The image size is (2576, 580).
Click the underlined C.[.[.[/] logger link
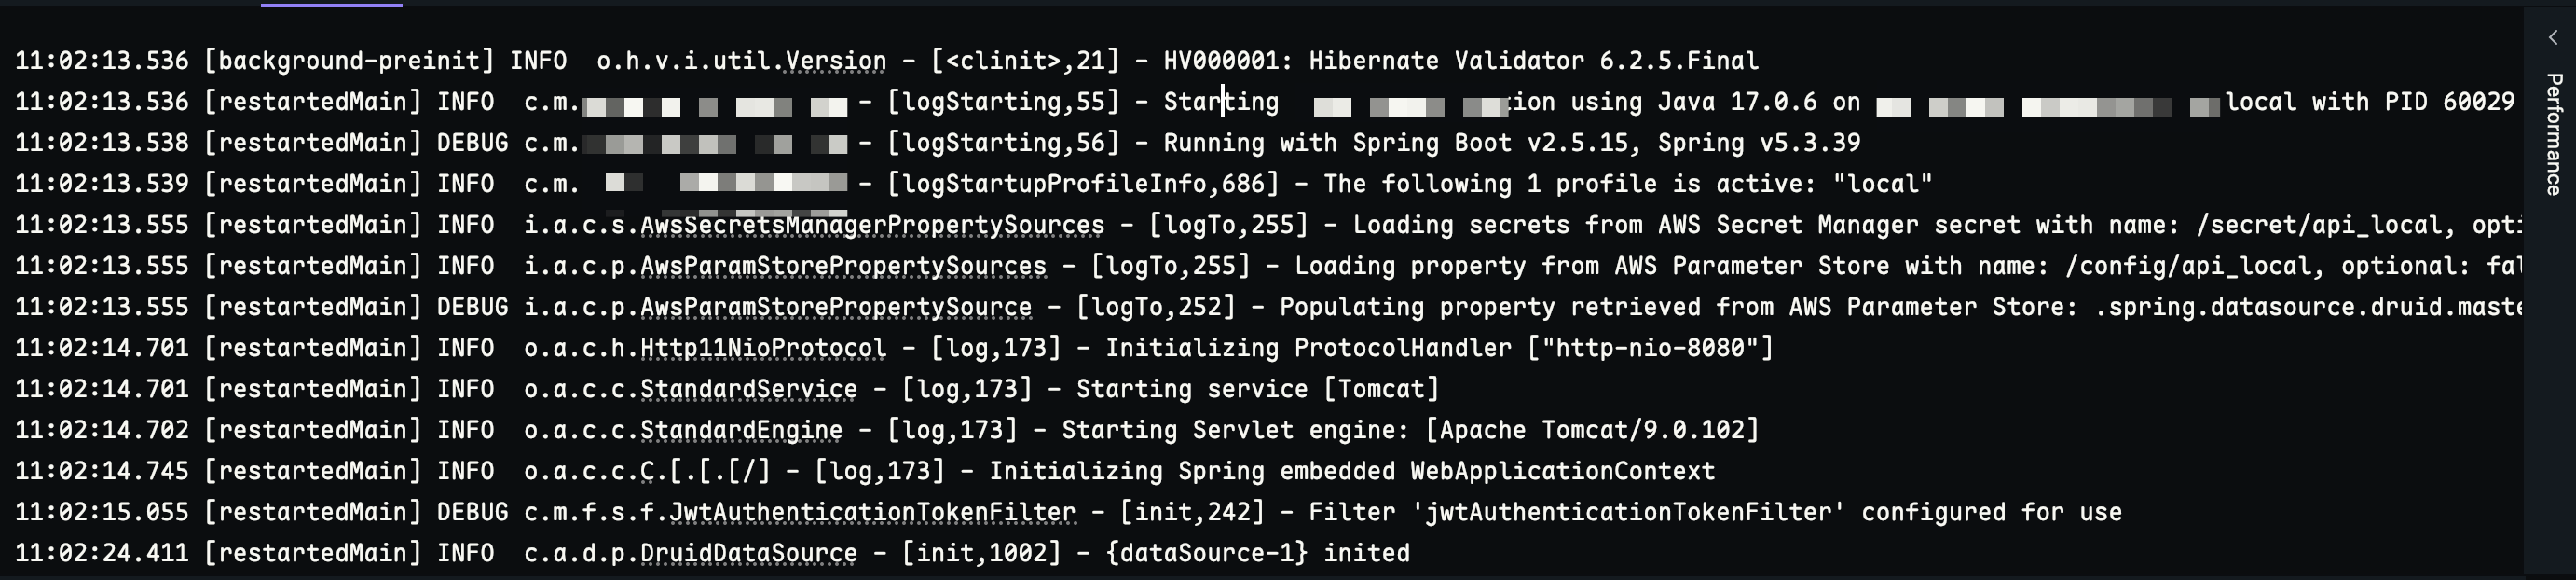705,471
